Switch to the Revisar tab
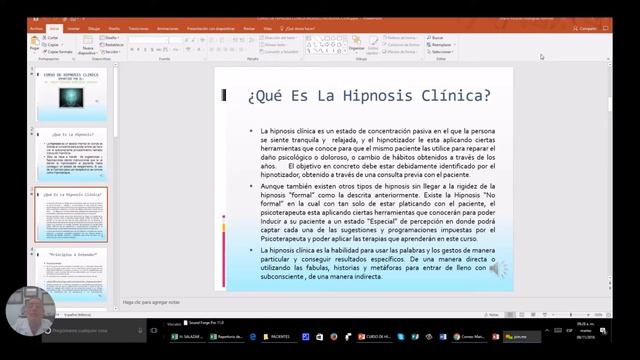This screenshot has height=360, width=640. (249, 29)
